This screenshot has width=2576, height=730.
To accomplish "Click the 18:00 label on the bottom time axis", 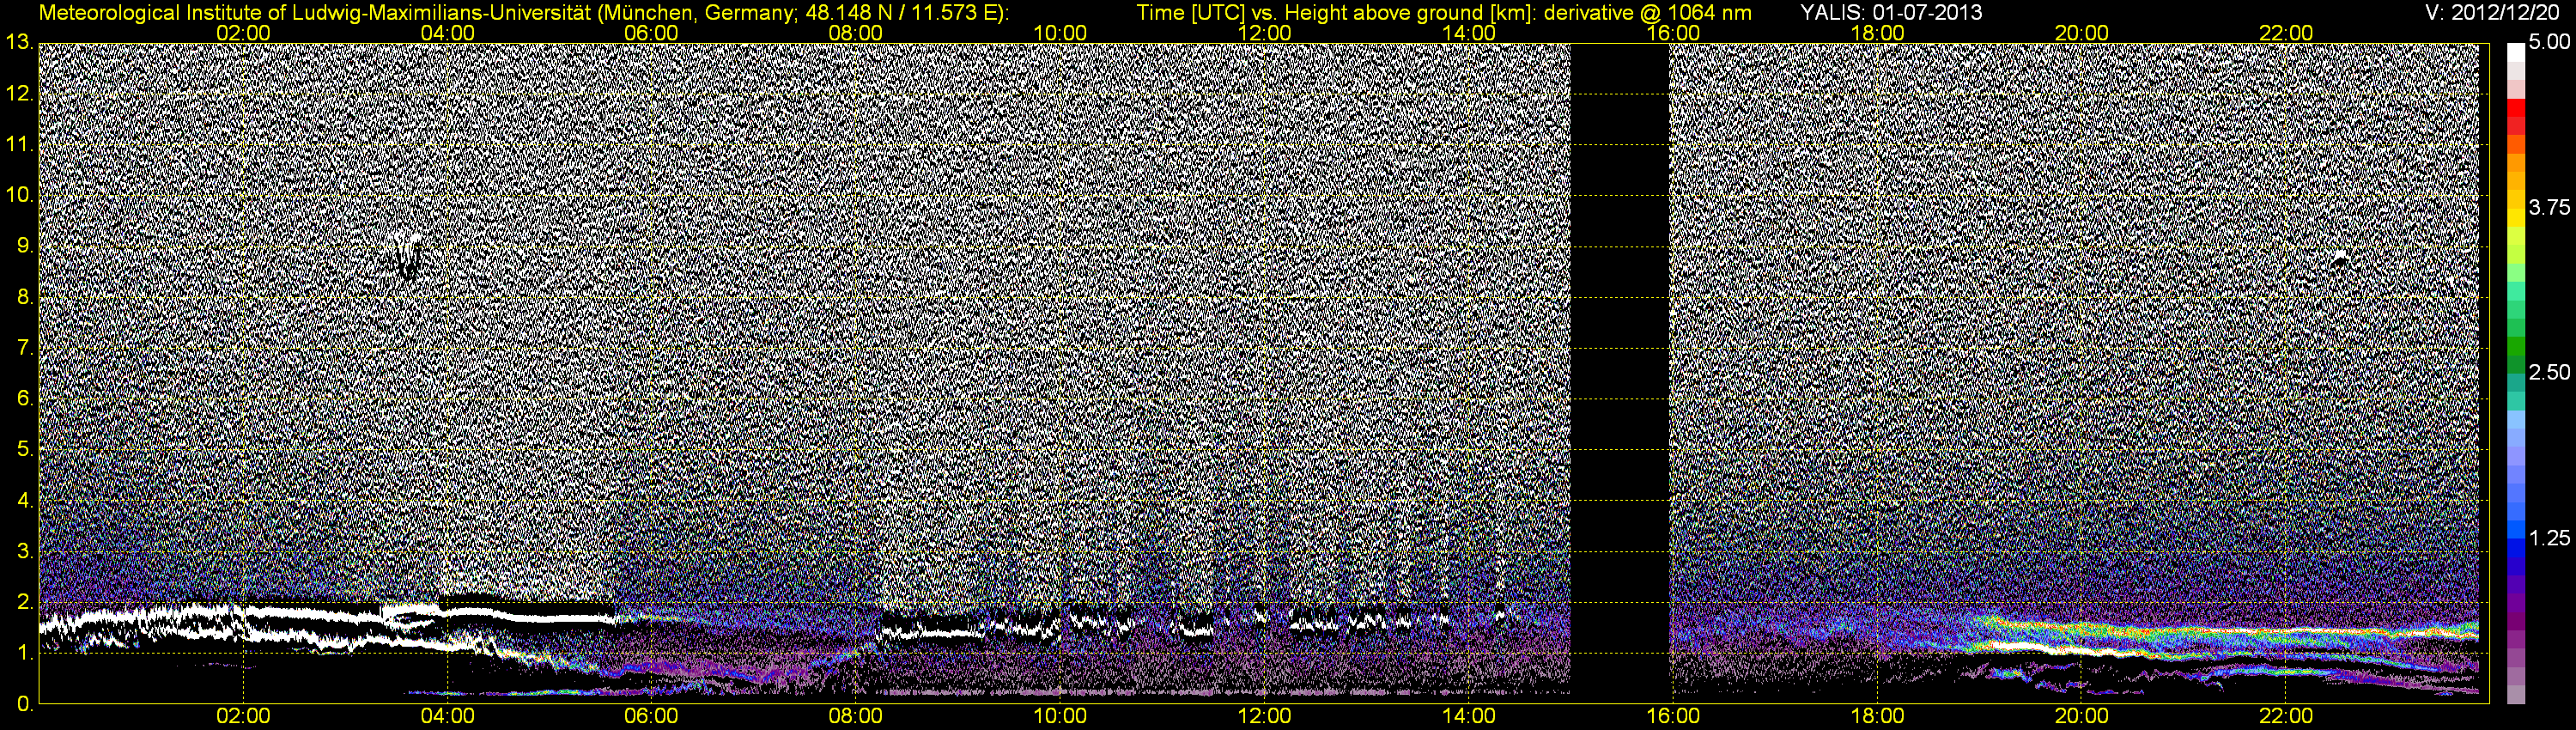I will click(x=1877, y=716).
